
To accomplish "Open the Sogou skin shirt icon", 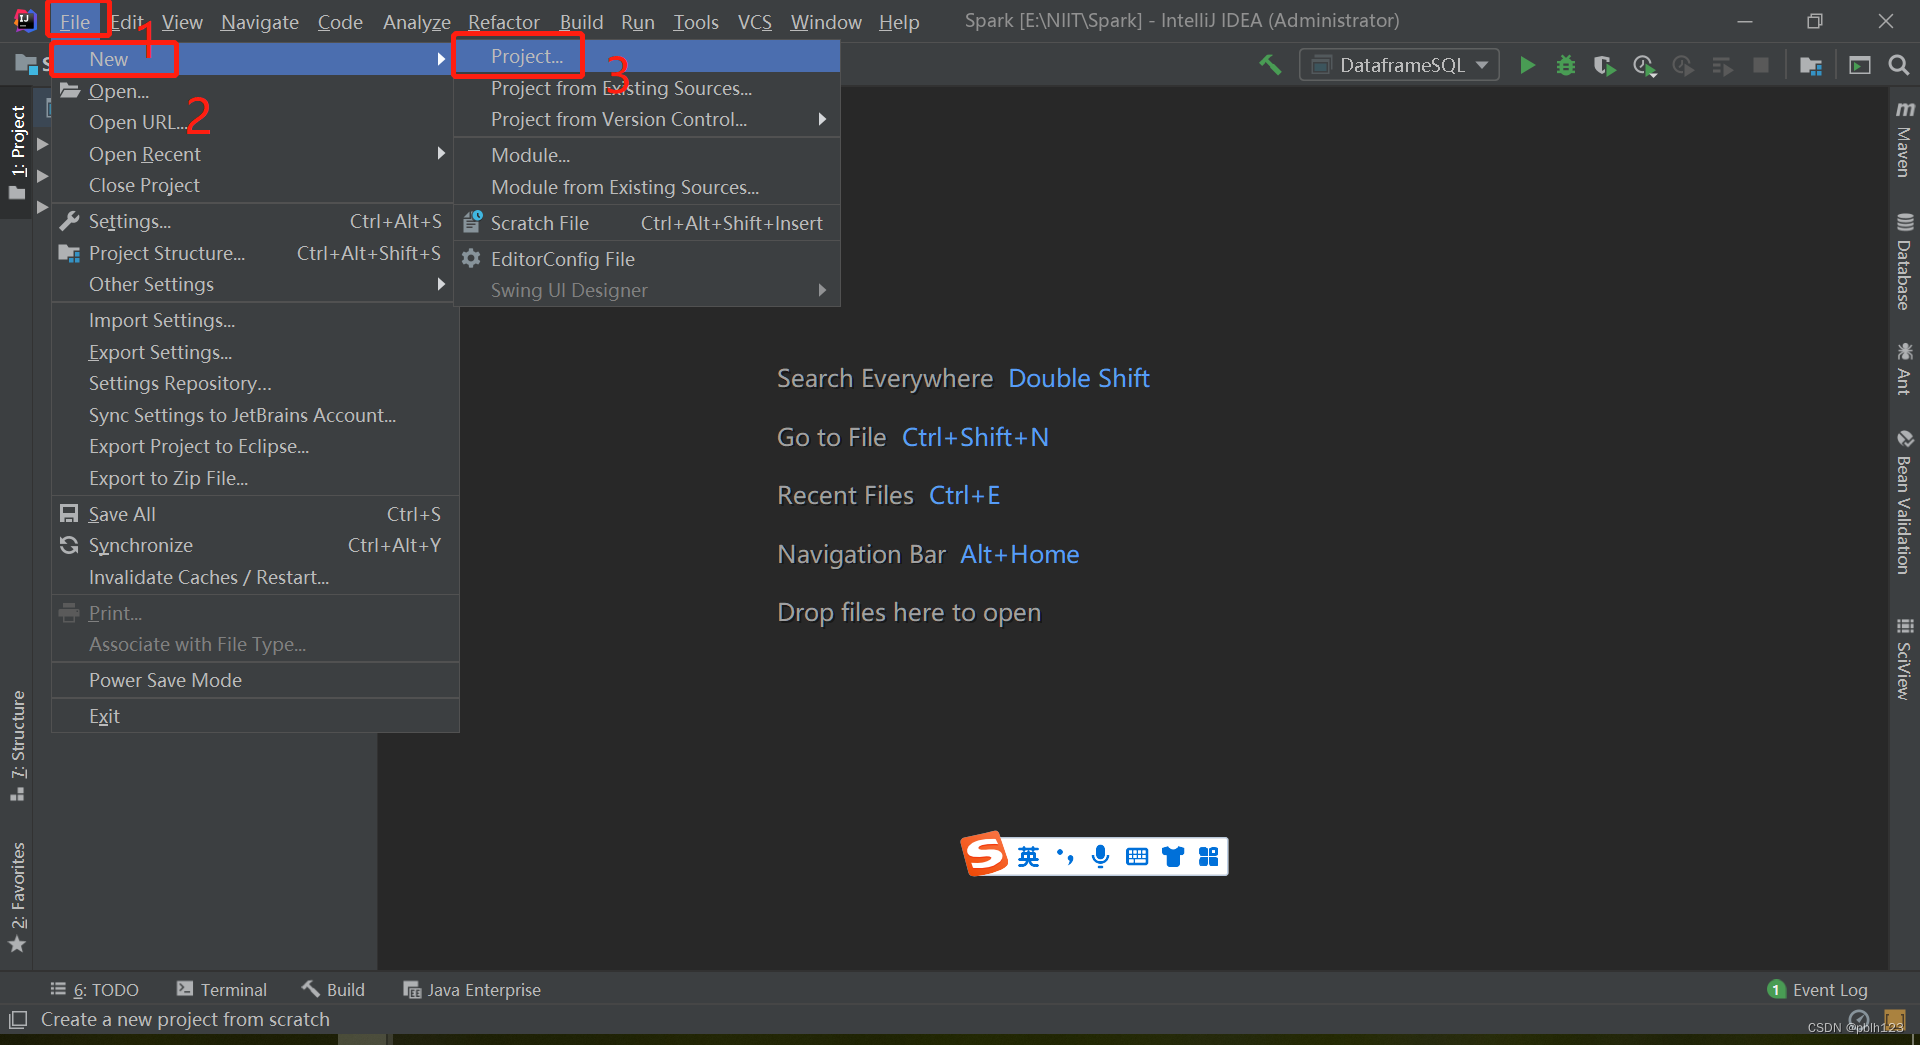I will coord(1173,857).
